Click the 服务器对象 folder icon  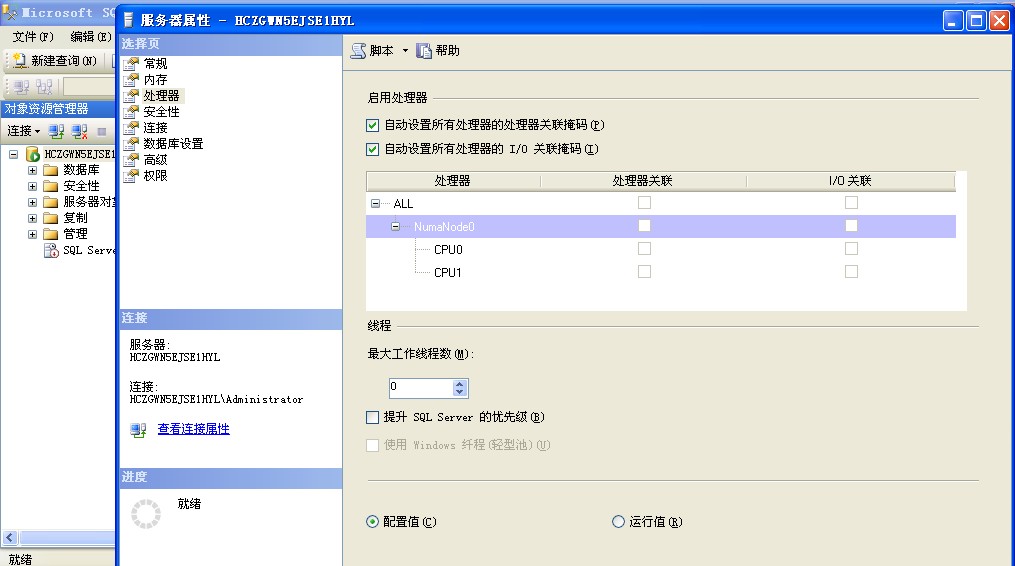tap(50, 202)
